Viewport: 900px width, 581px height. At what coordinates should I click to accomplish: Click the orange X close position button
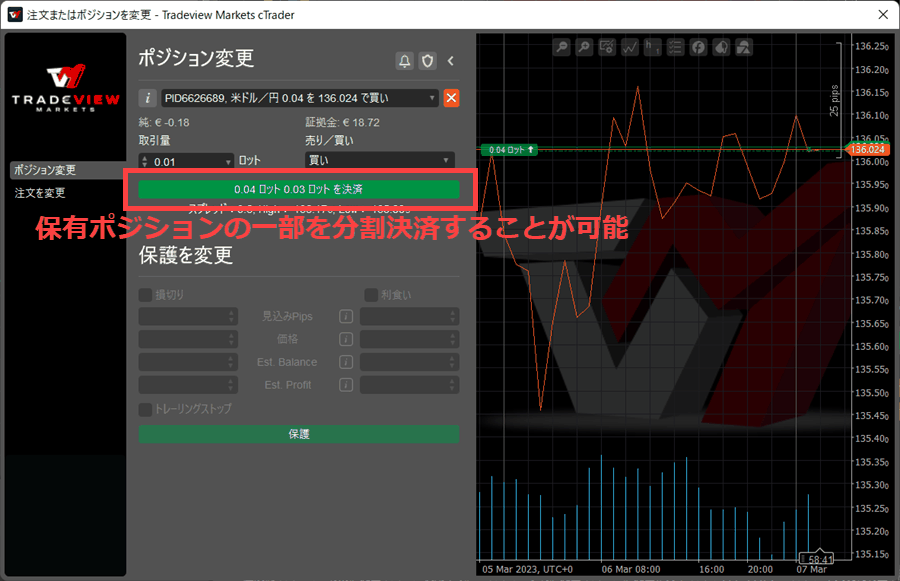point(451,98)
